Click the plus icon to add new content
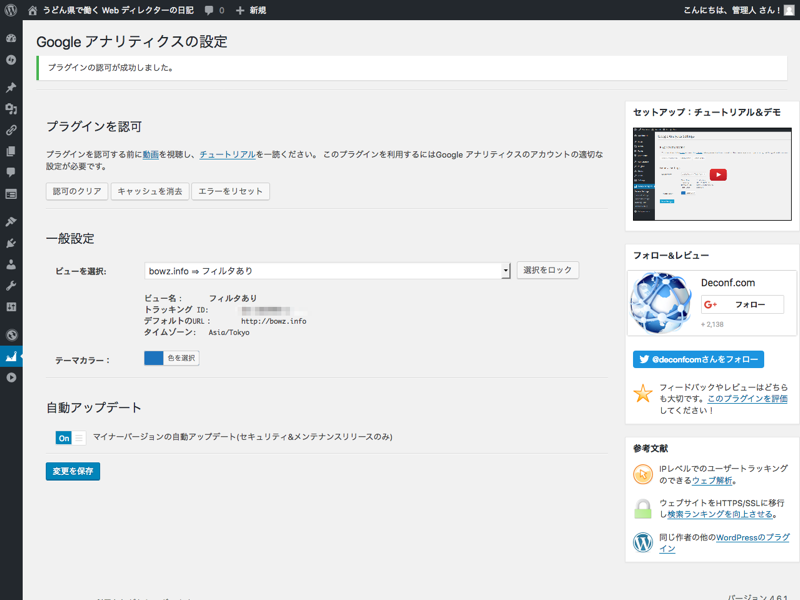The height and width of the screenshot is (600, 800). click(240, 10)
